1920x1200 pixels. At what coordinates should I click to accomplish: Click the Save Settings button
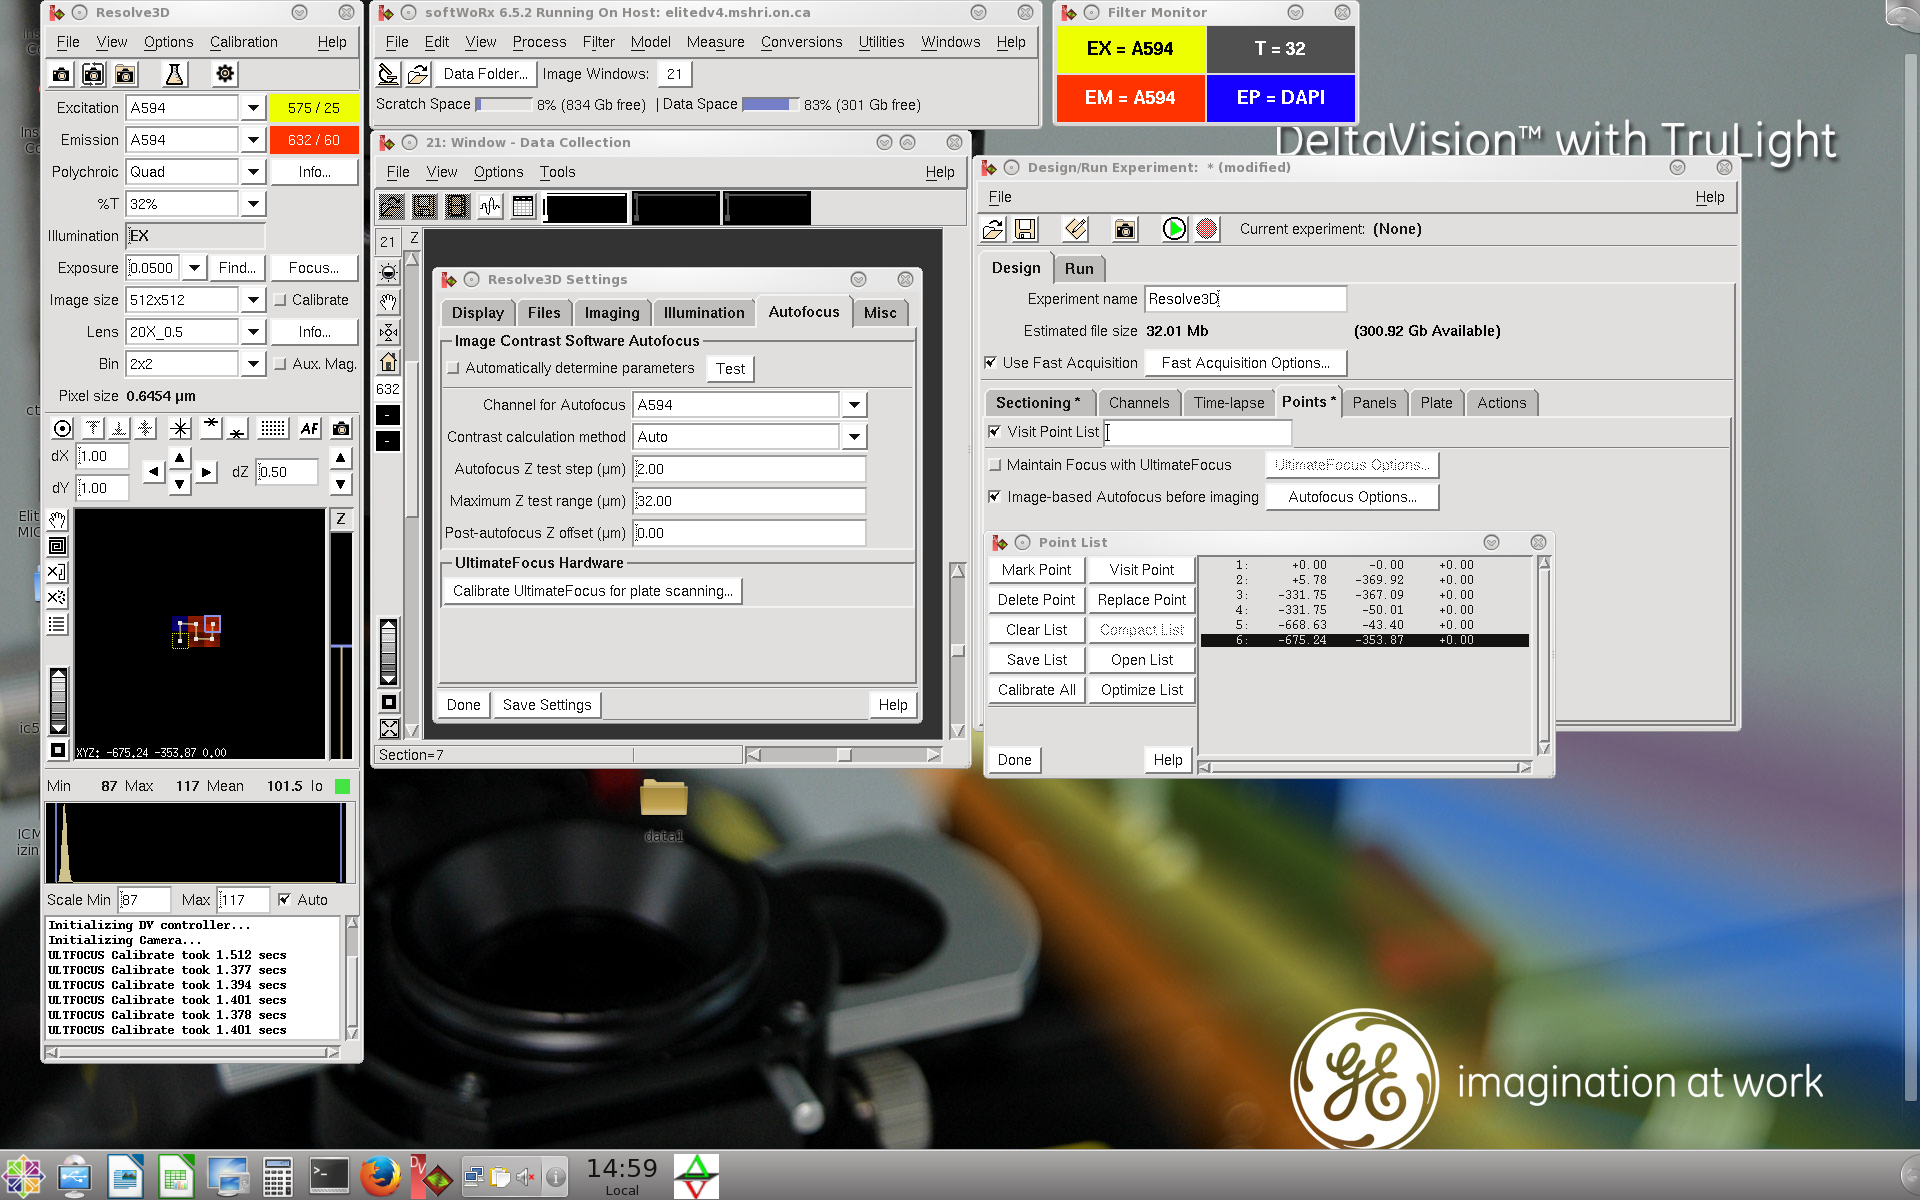point(547,705)
